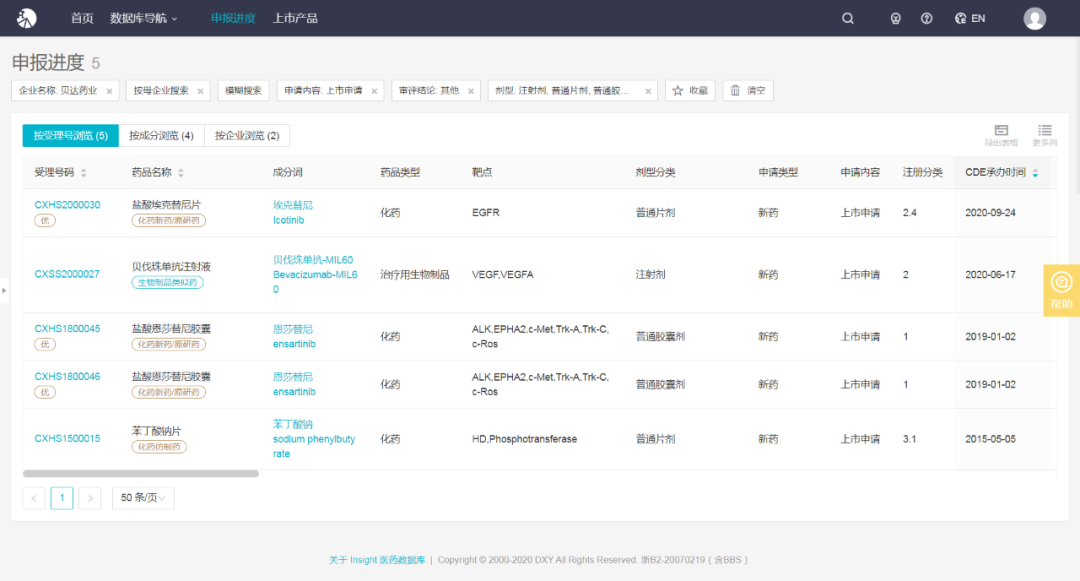Sort by 受理号码 column arrows
1080x581 pixels.
(83, 173)
